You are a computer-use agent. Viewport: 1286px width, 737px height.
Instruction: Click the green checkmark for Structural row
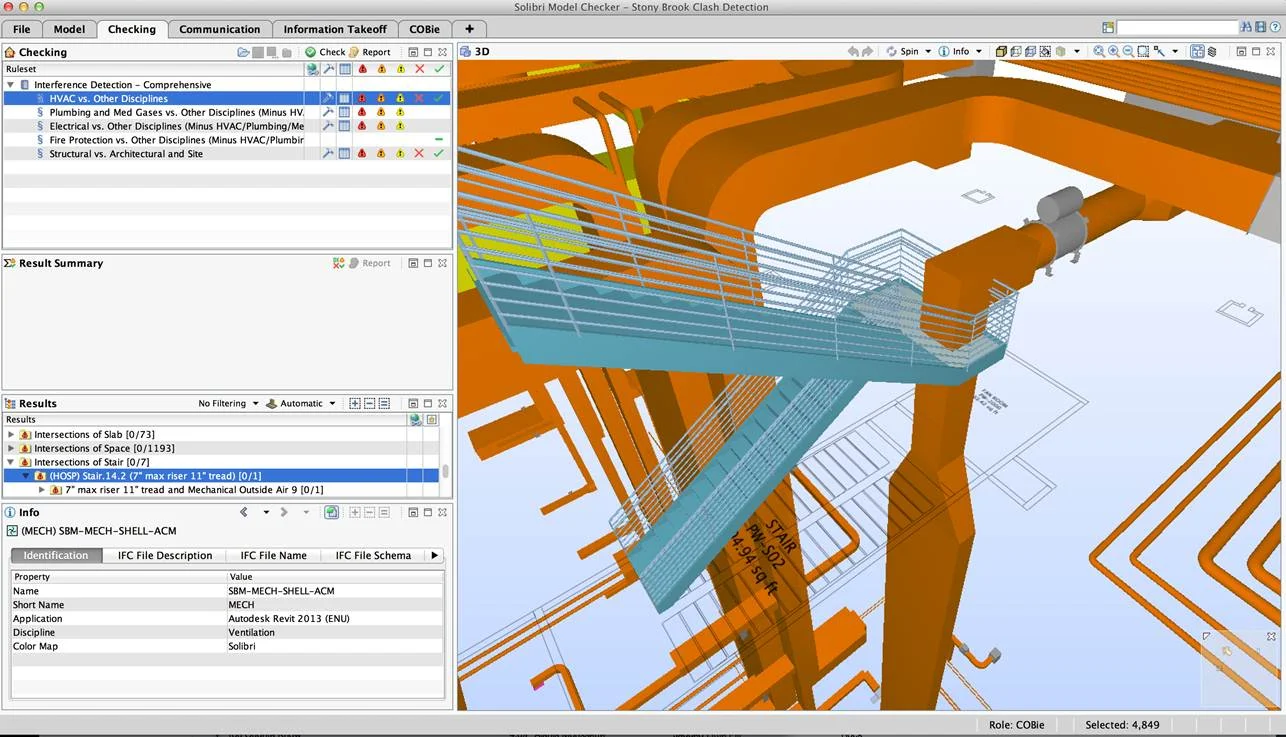[x=438, y=154]
